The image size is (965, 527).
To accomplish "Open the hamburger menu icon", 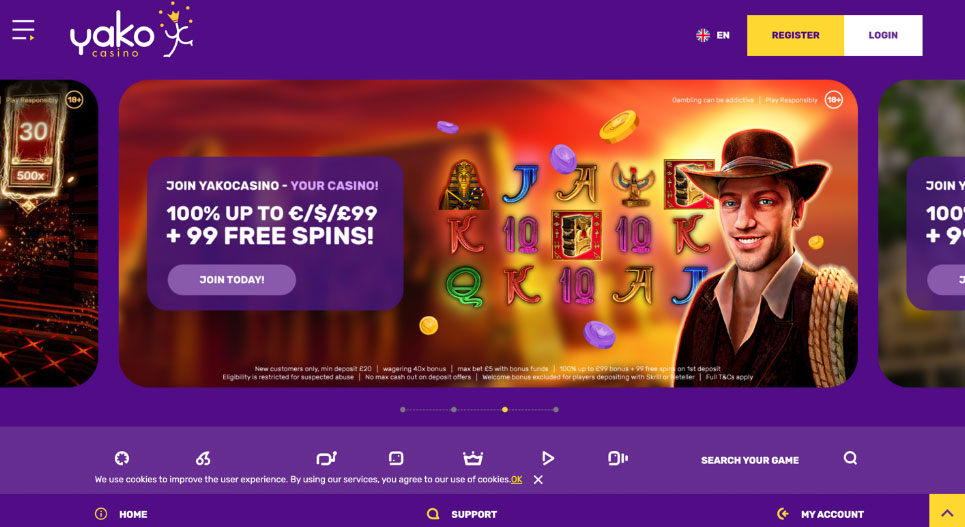I will 23,30.
